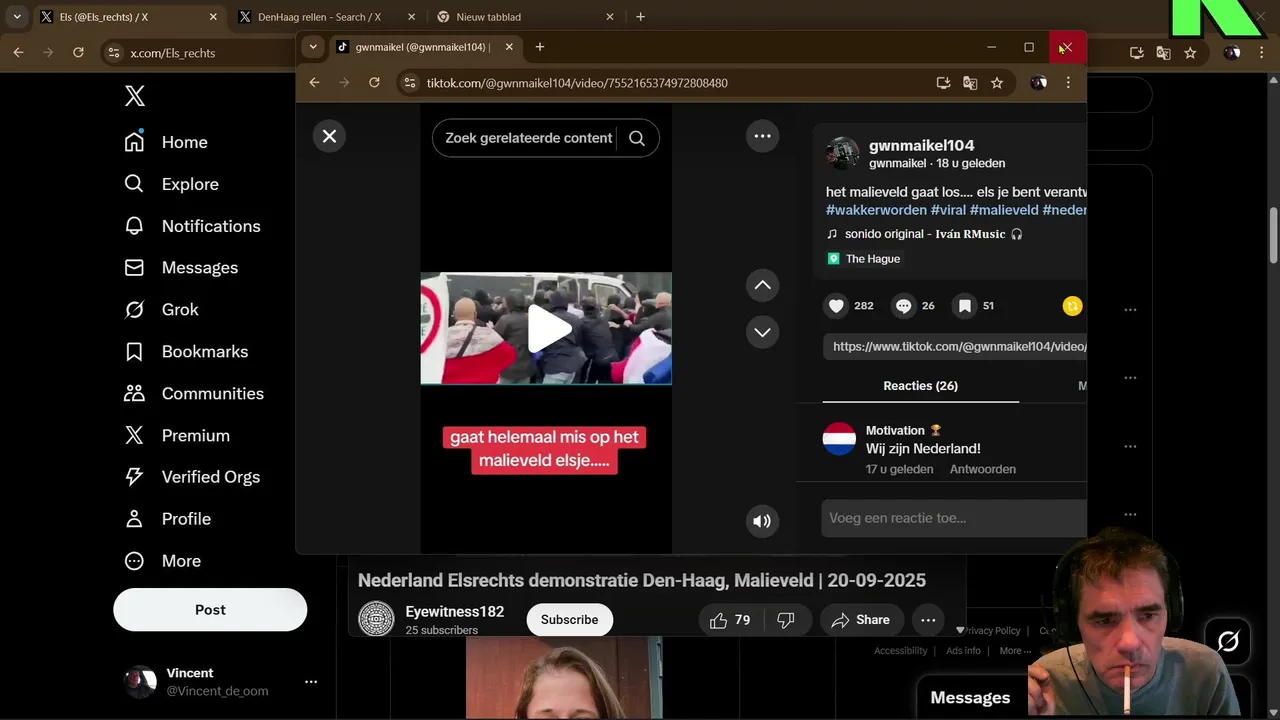Share the YouTube video
This screenshot has height=720, width=1280.
point(860,620)
